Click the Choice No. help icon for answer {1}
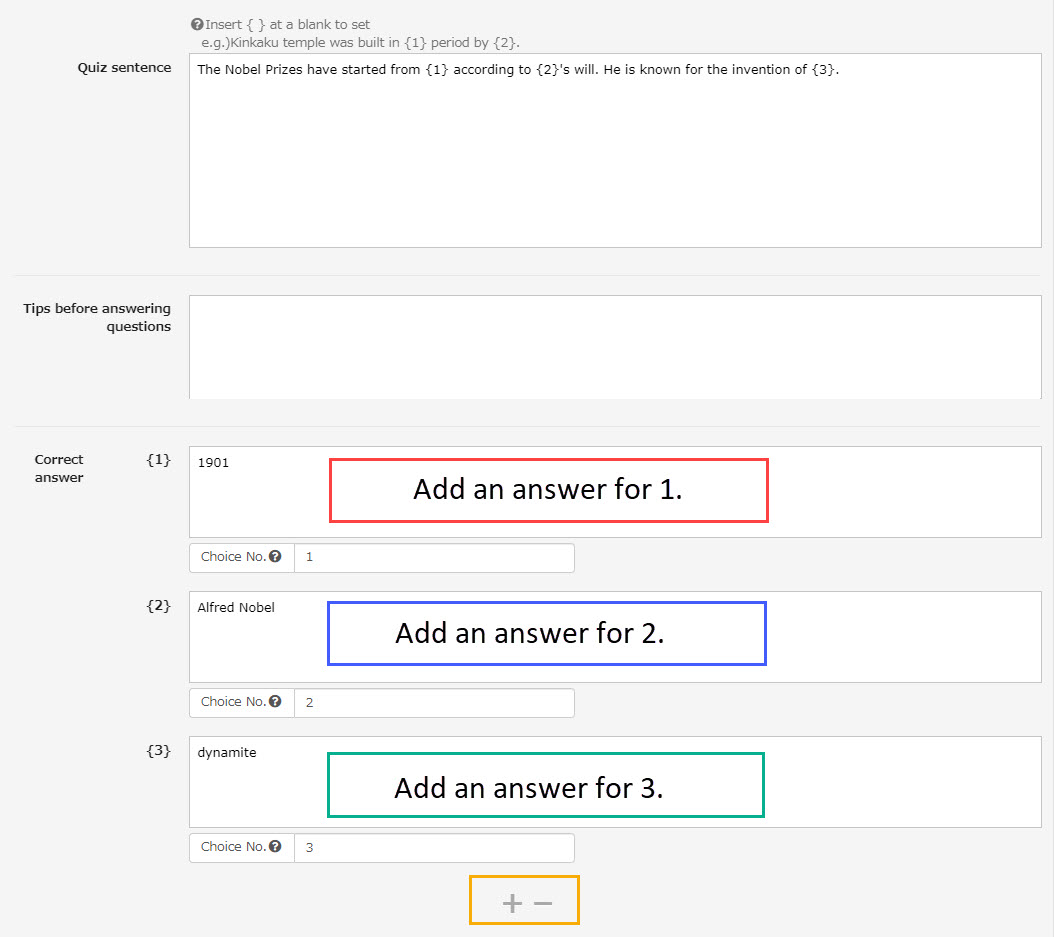Screen dimensions: 1054x937 (275, 557)
